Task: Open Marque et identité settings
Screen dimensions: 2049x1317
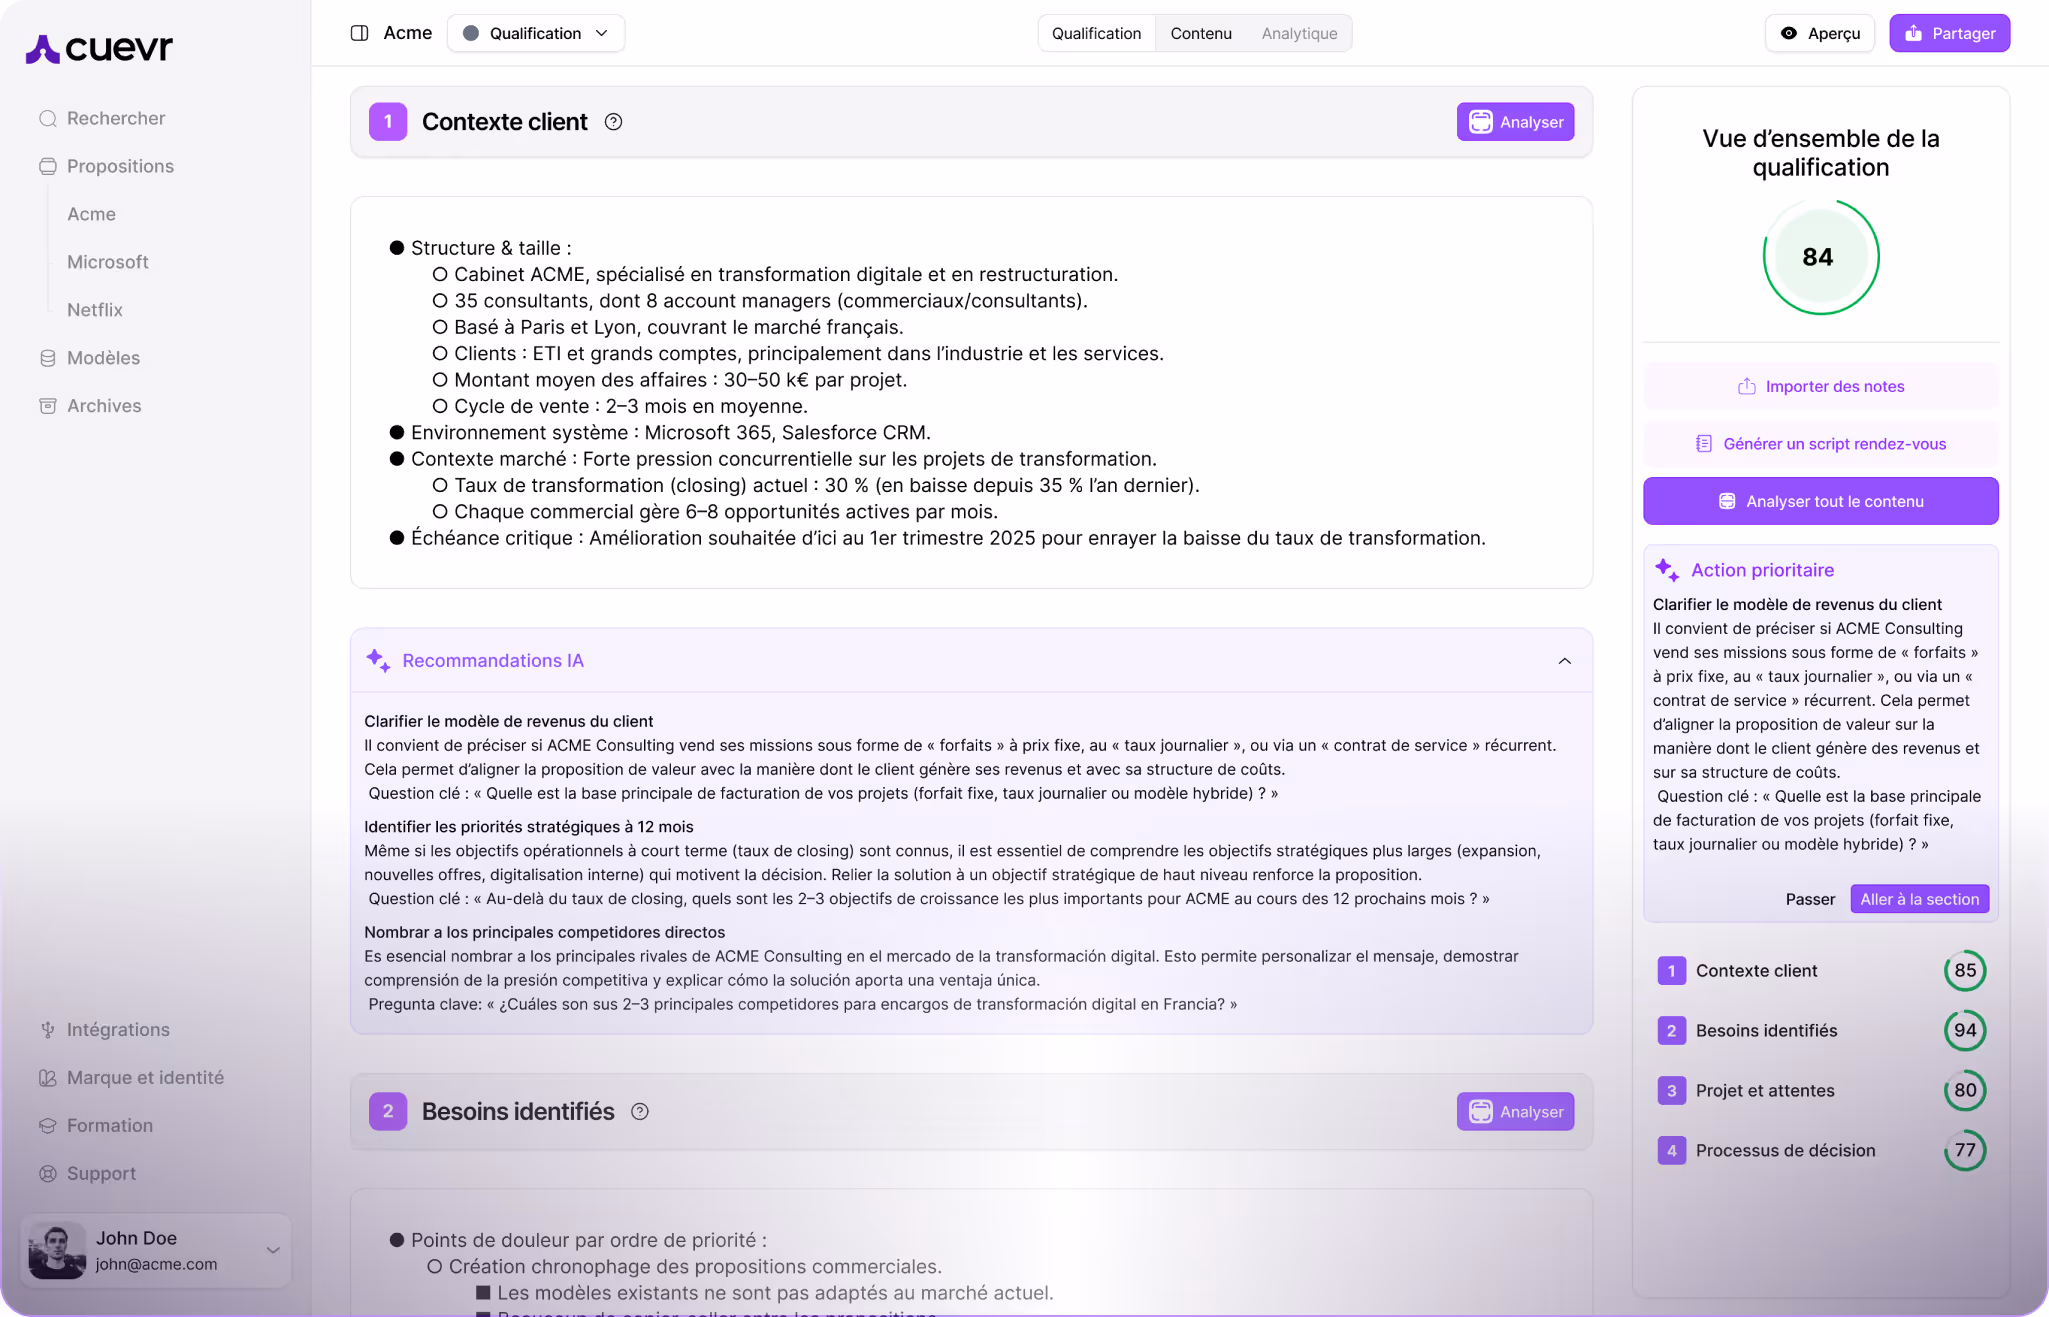Action: coord(144,1077)
